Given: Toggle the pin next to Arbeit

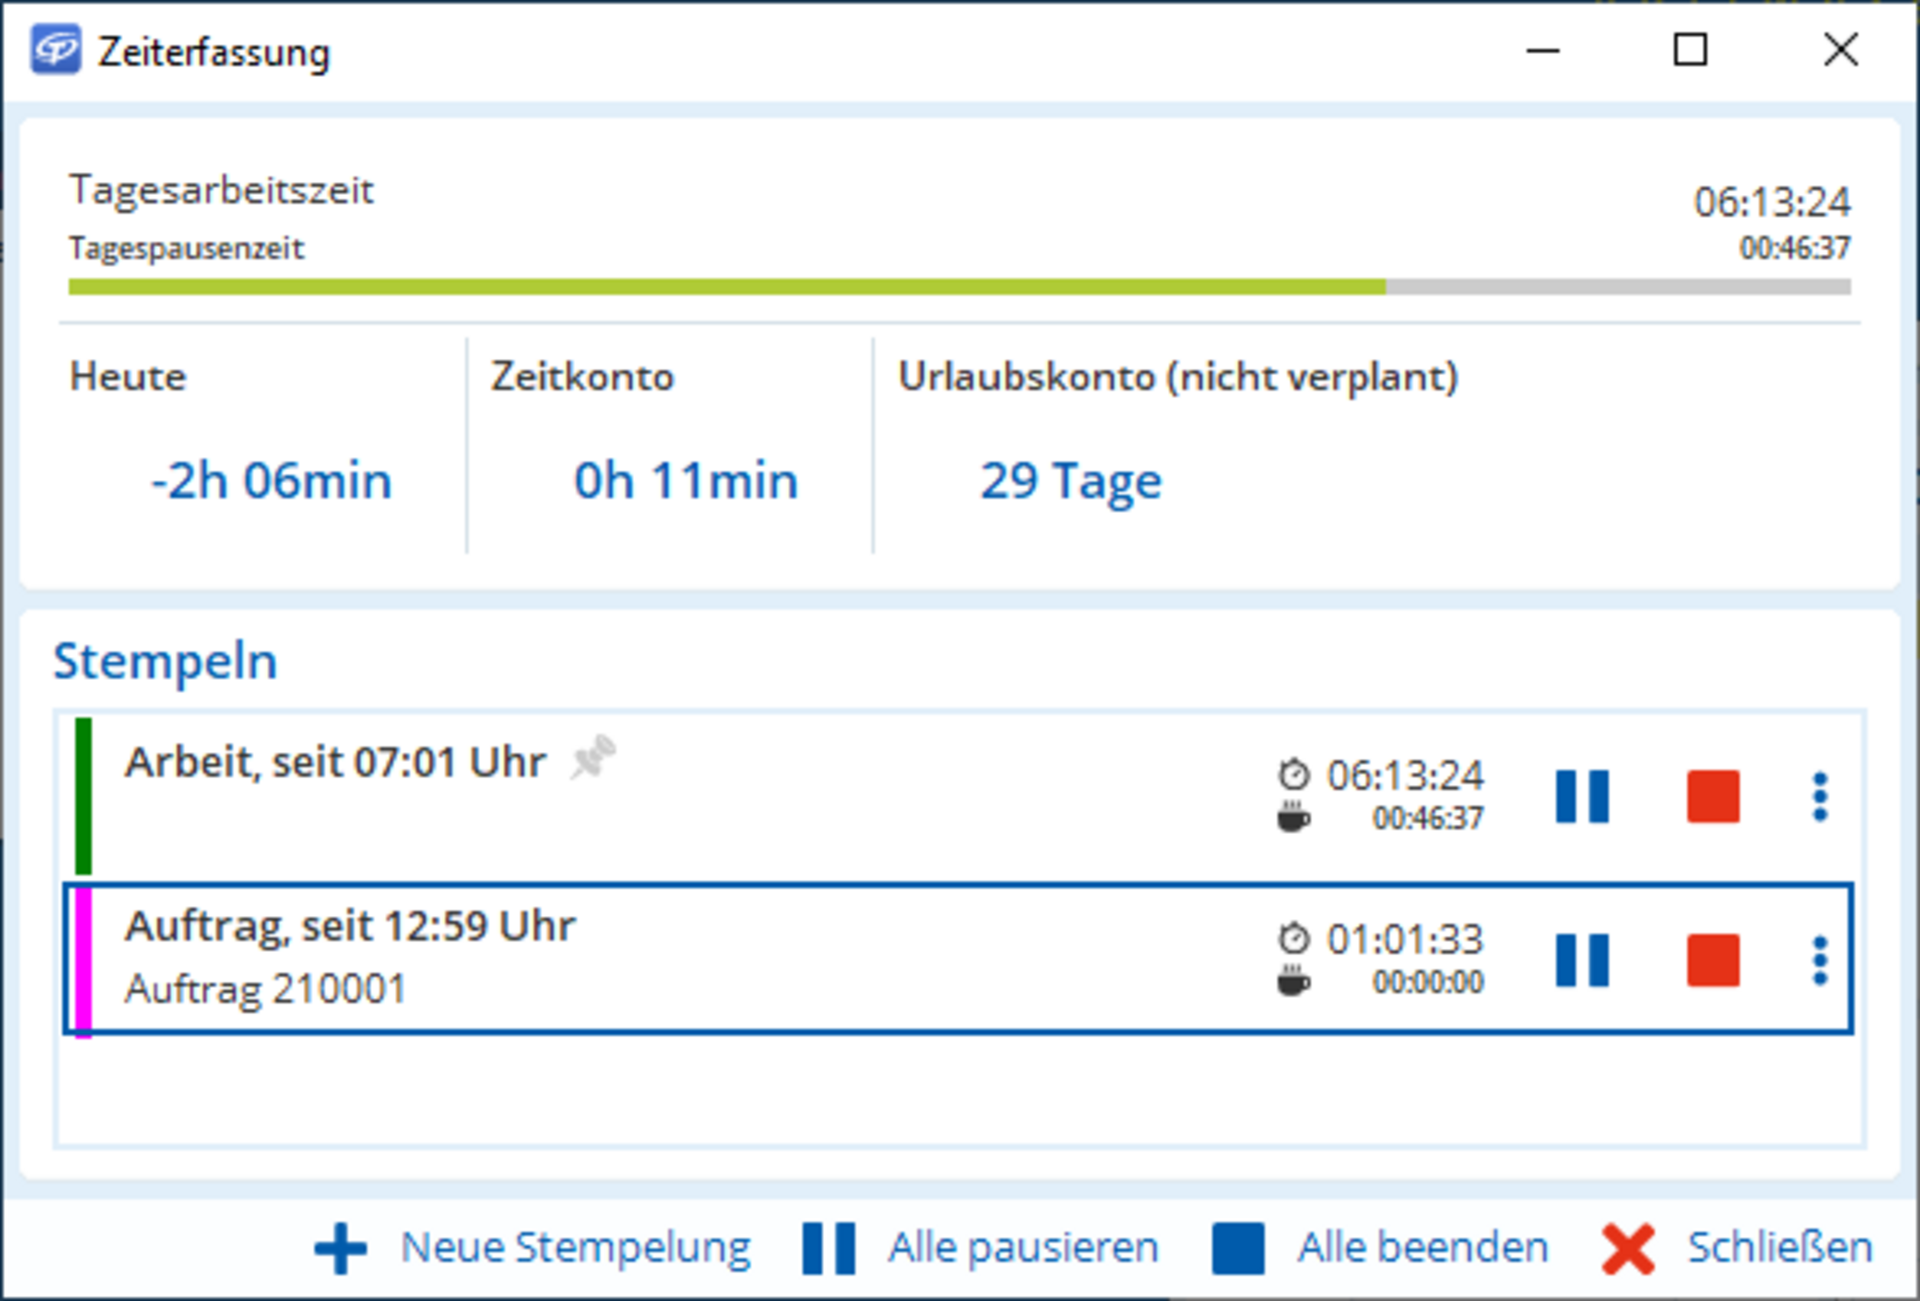Looking at the screenshot, I should [x=593, y=757].
